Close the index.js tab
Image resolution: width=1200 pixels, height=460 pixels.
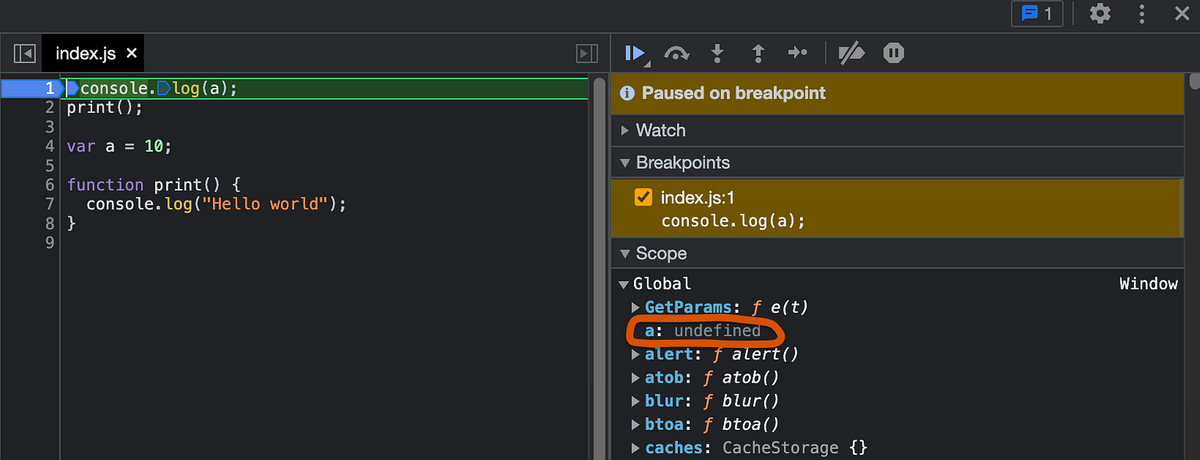point(131,53)
